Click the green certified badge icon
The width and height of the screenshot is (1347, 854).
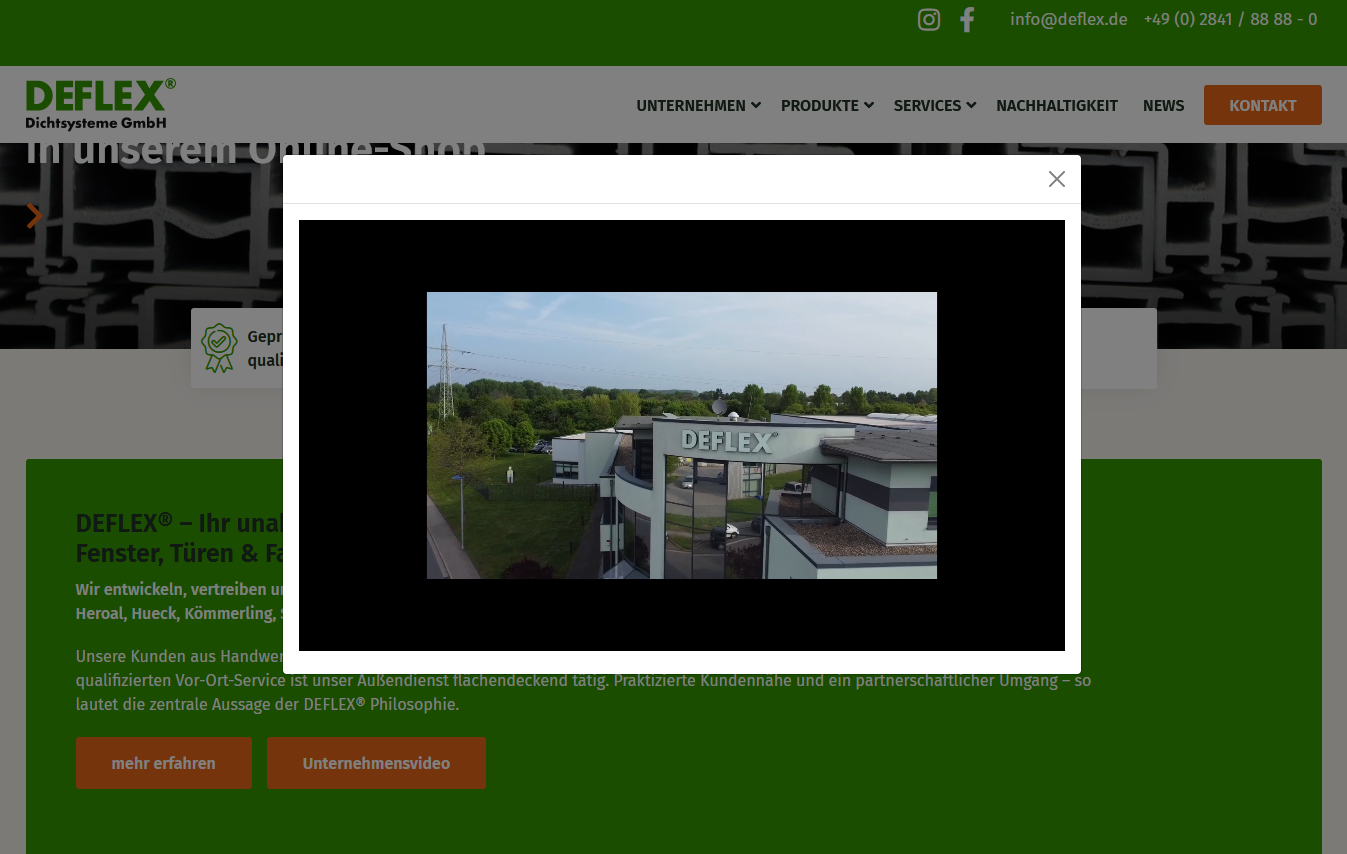[219, 347]
